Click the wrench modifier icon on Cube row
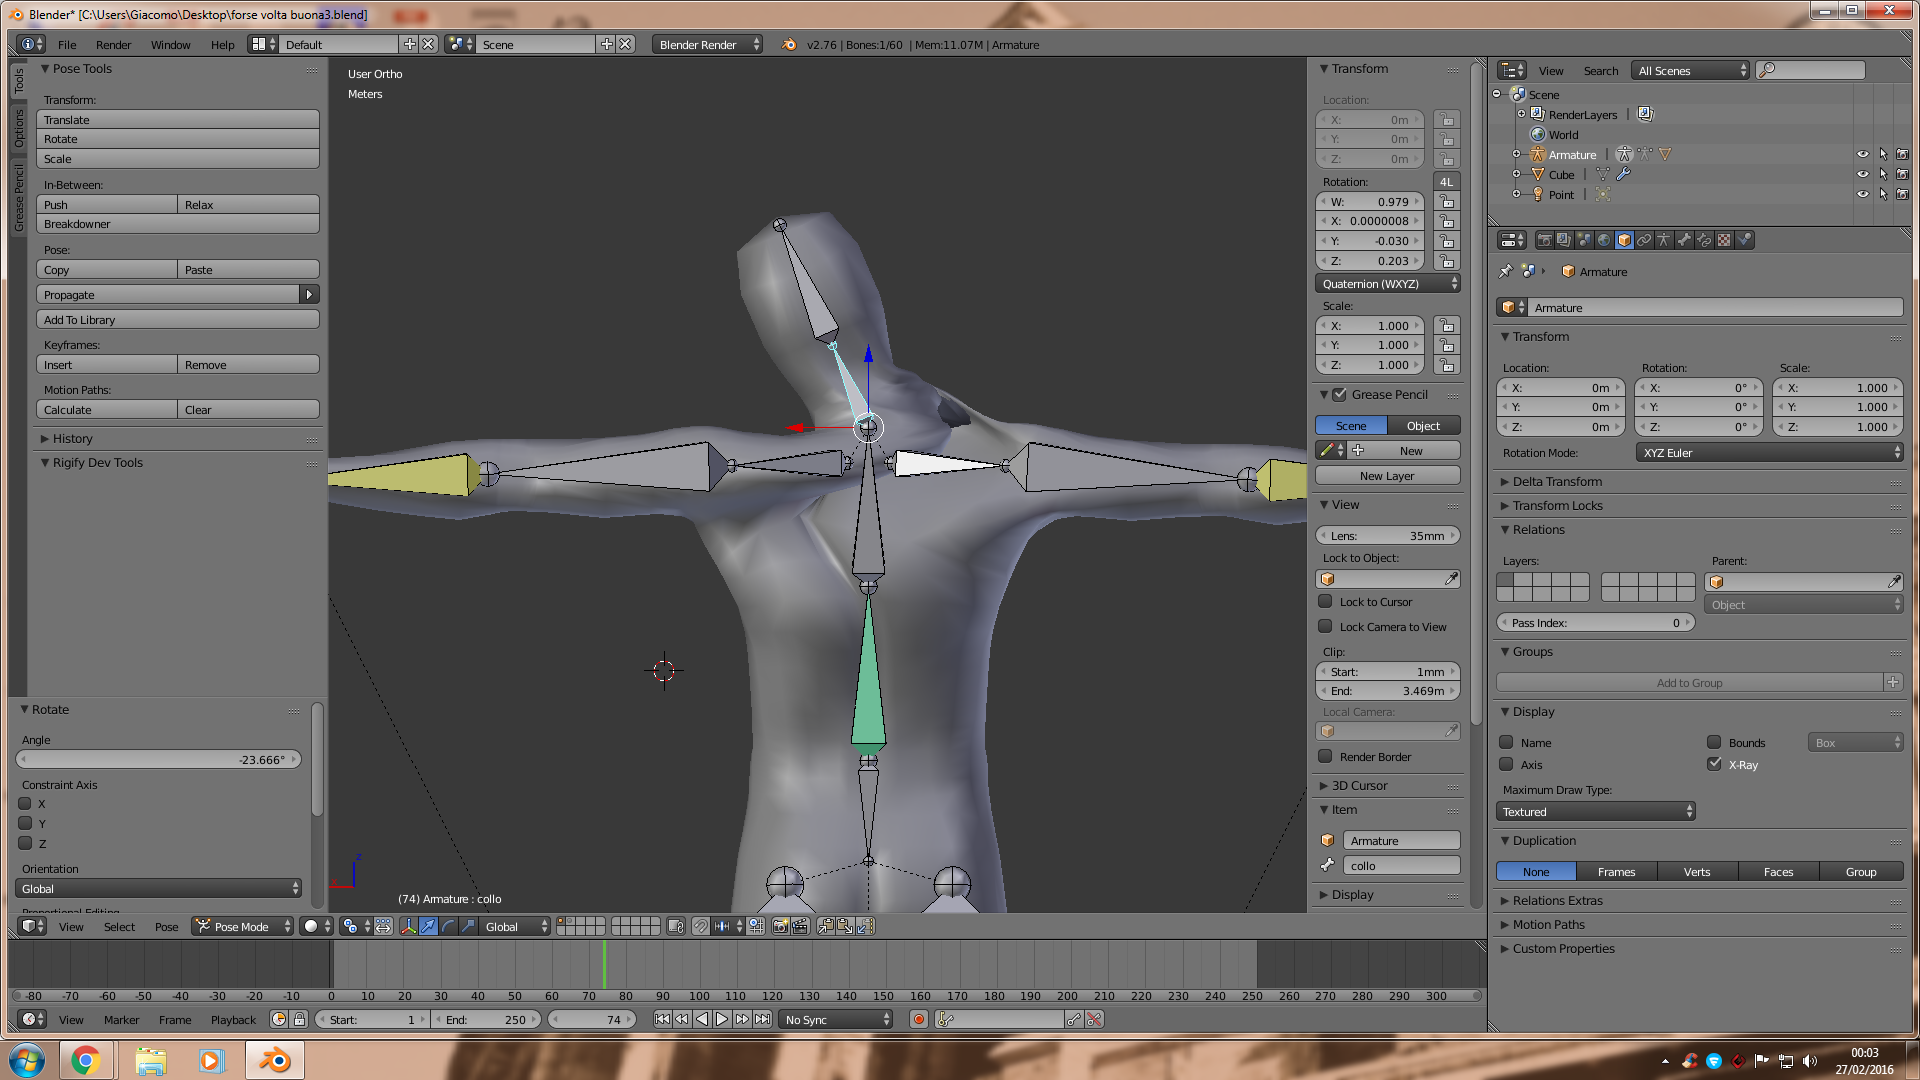The height and width of the screenshot is (1080, 1920). (x=1623, y=174)
